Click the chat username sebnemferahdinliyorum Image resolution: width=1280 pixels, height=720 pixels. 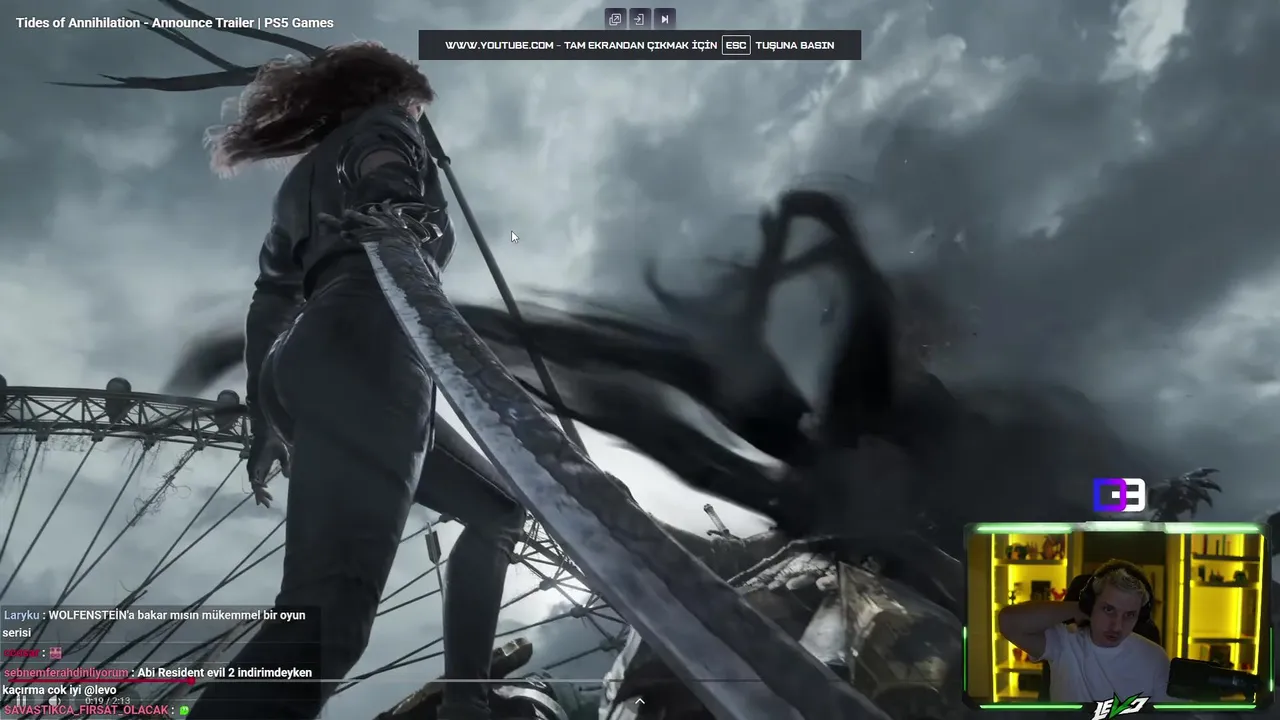65,673
